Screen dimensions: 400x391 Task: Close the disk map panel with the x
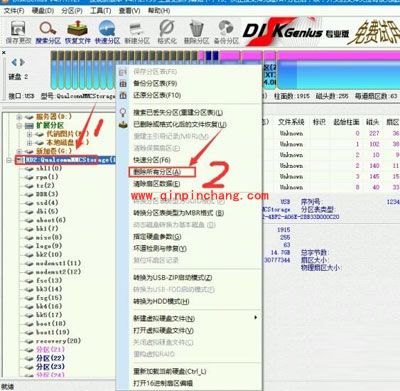click(x=4, y=53)
